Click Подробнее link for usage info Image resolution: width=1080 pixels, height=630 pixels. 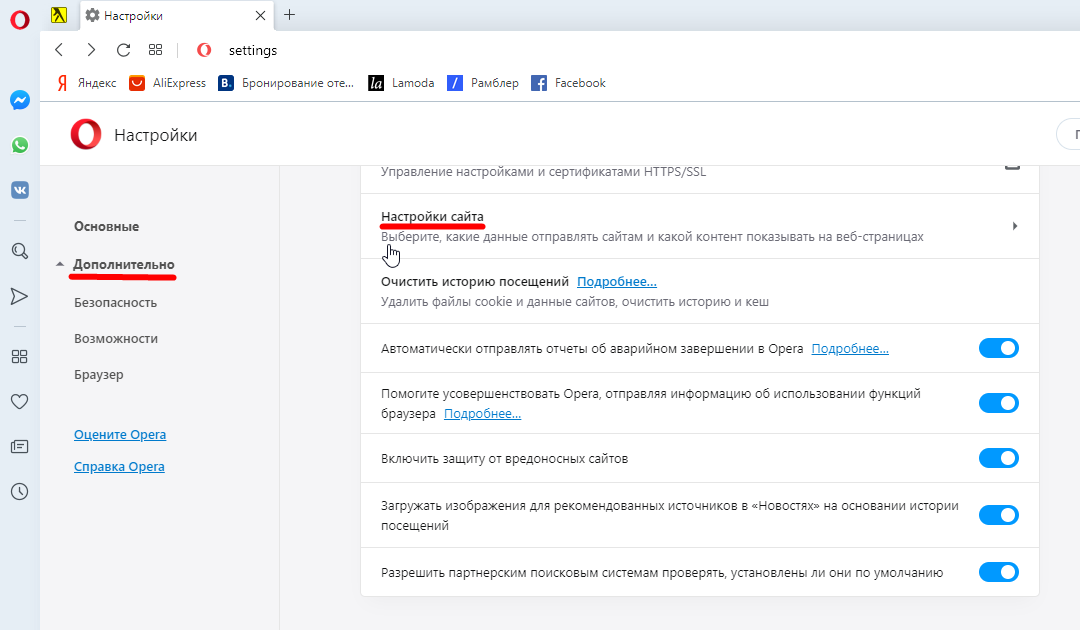[x=482, y=414]
